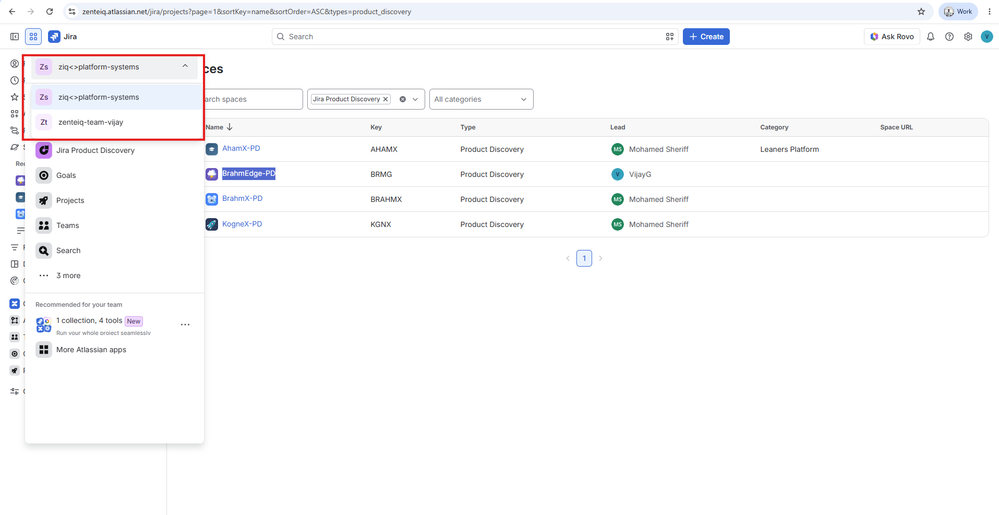The width and height of the screenshot is (999, 515).
Task: Click the Key column header
Action: pos(376,127)
